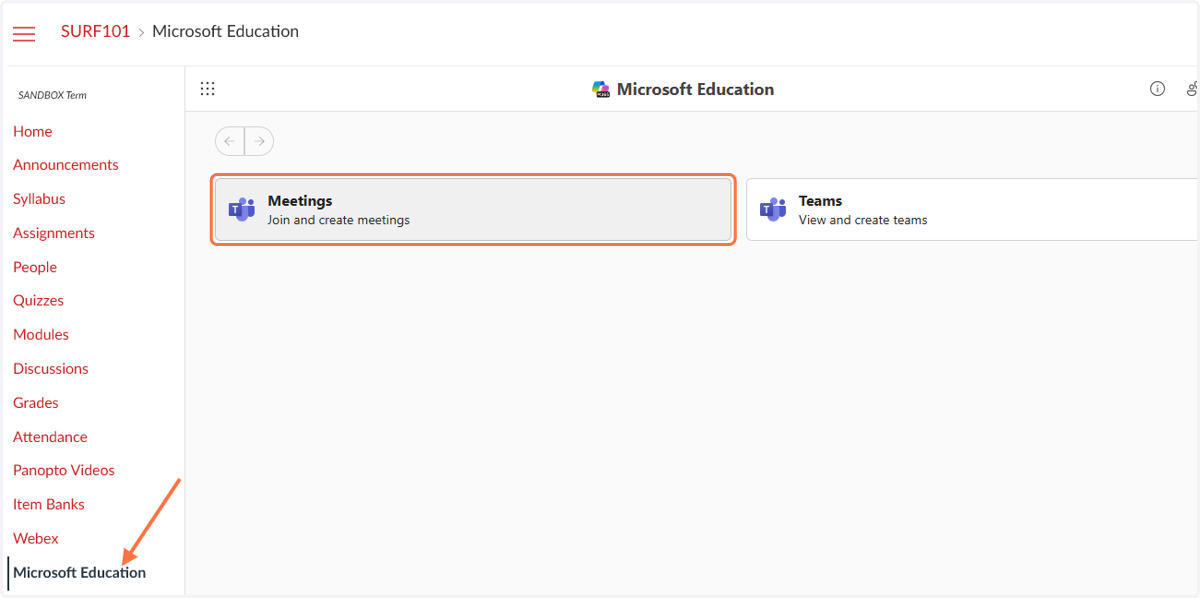Open the Meetings card
The width and height of the screenshot is (1200, 598).
click(x=473, y=209)
